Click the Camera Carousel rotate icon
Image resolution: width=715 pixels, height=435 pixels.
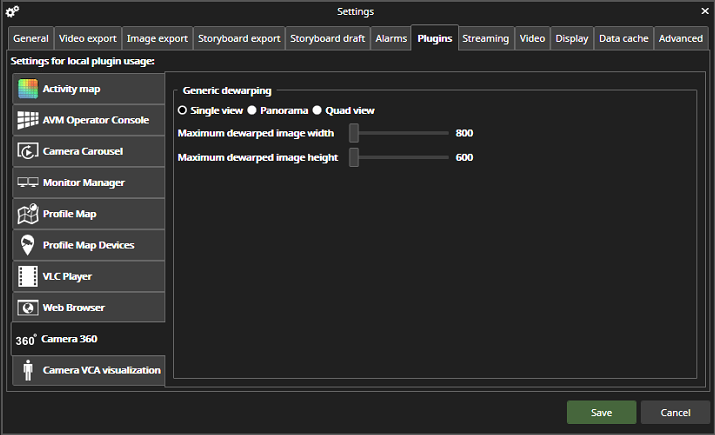[x=28, y=151]
